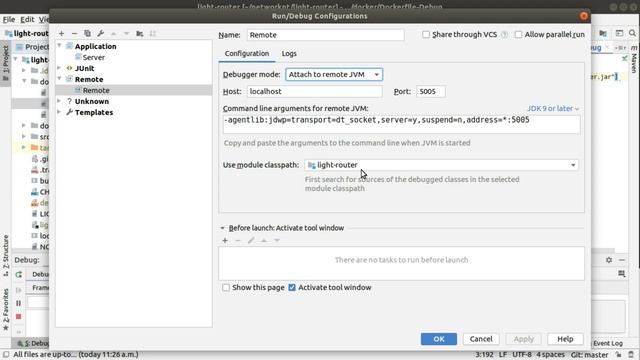Move configuration into new folder icon
This screenshot has height=360, width=640.
[x=140, y=33]
